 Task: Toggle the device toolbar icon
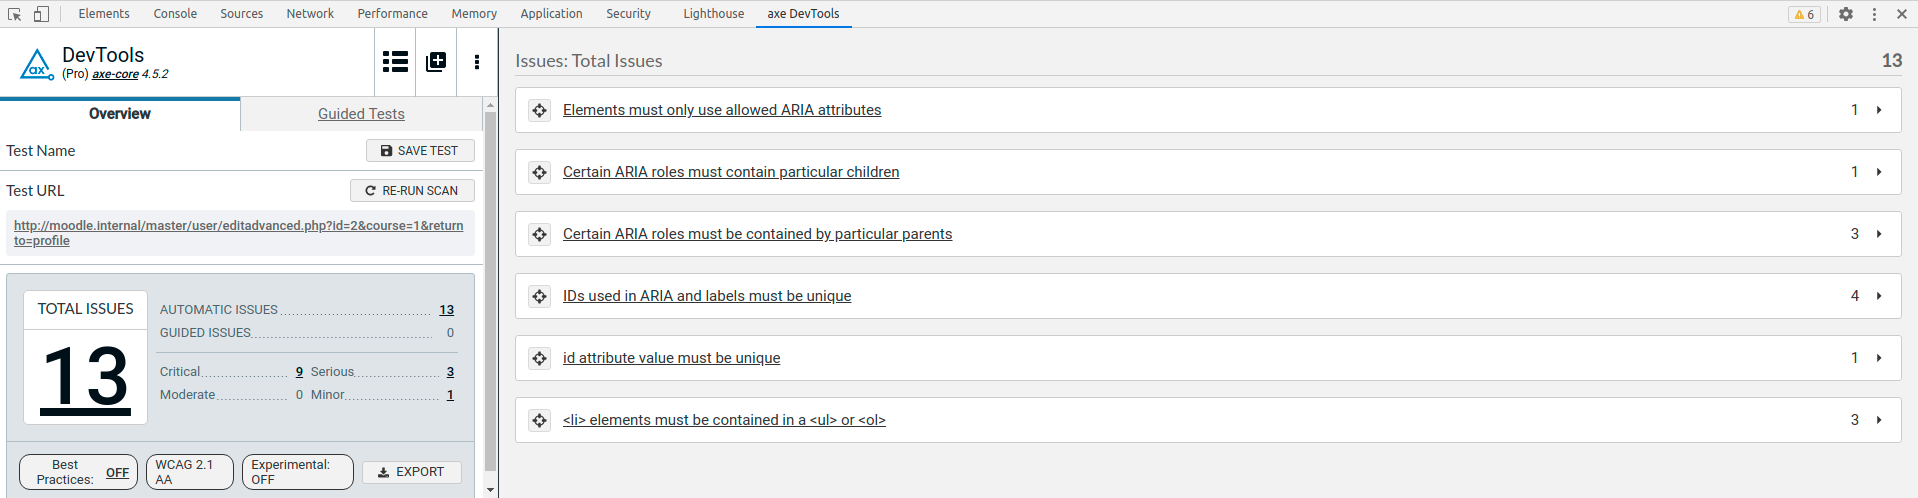tap(41, 14)
